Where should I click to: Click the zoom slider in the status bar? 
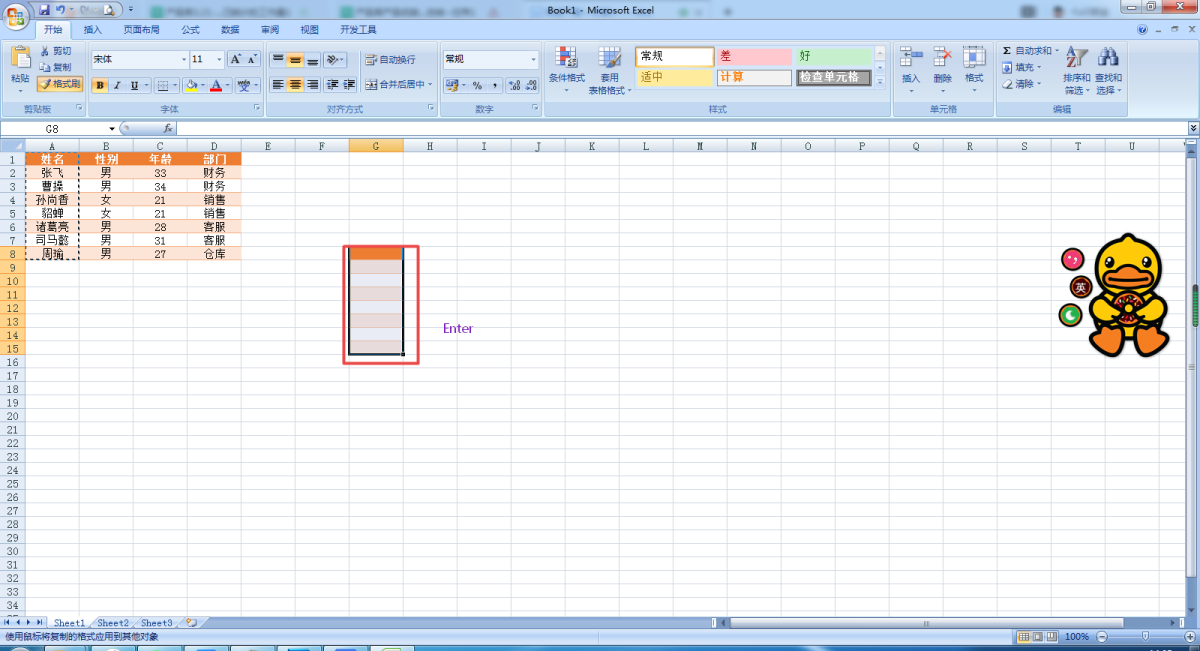[1145, 636]
